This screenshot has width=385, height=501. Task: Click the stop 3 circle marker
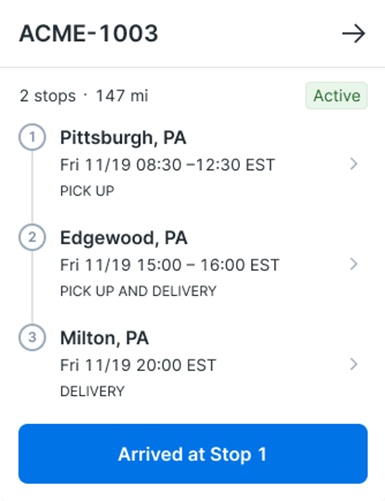pos(32,337)
